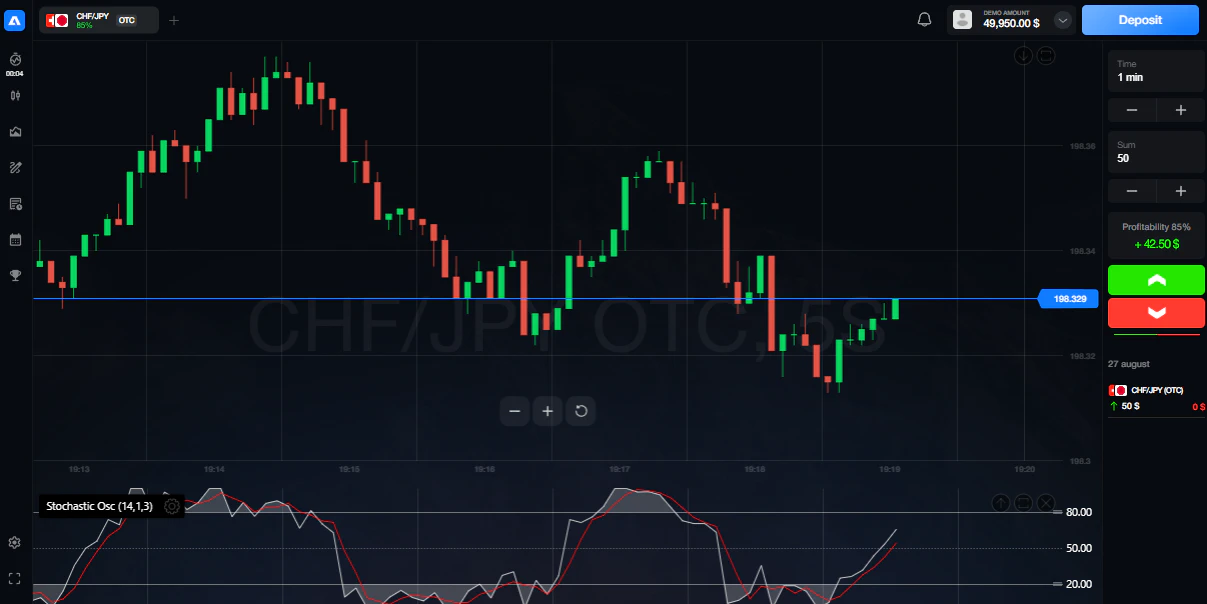
Task: Click the 198.329 current price label
Action: tap(1069, 298)
